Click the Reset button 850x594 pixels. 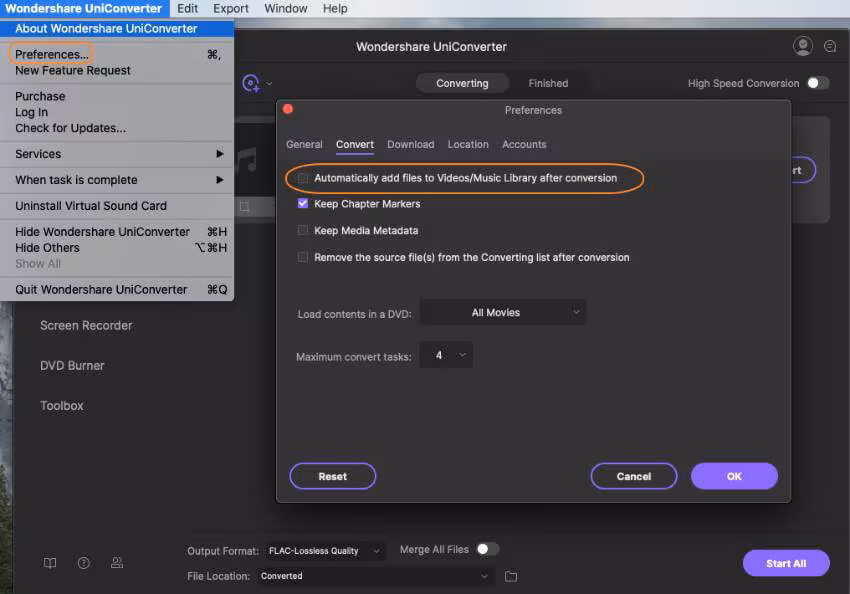tap(332, 476)
